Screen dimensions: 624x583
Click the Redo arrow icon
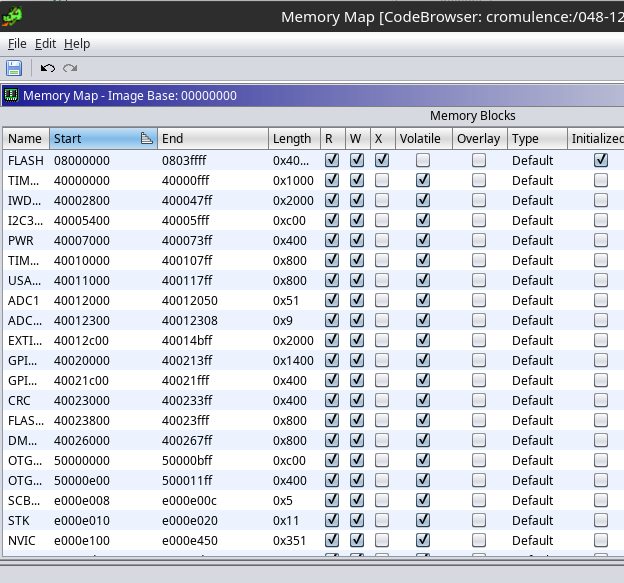click(70, 68)
